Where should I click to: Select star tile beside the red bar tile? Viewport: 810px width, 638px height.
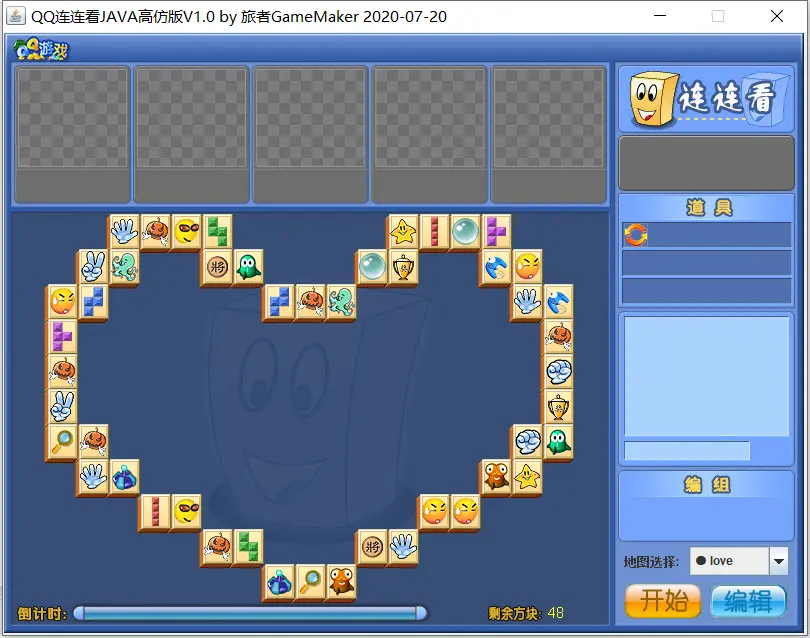pos(403,231)
